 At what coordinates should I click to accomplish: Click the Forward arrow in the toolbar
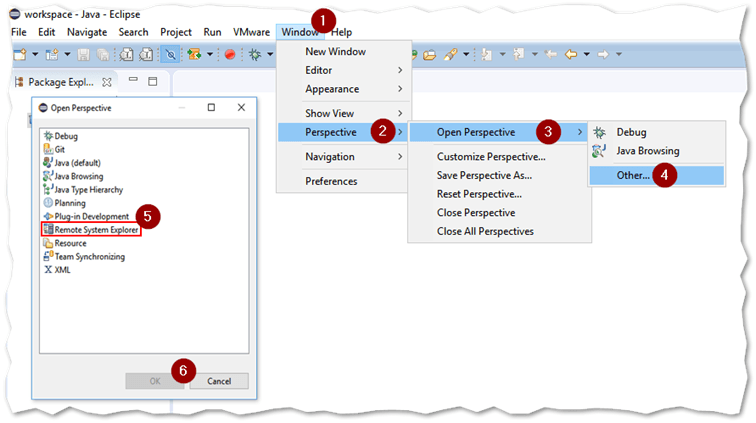coord(603,55)
